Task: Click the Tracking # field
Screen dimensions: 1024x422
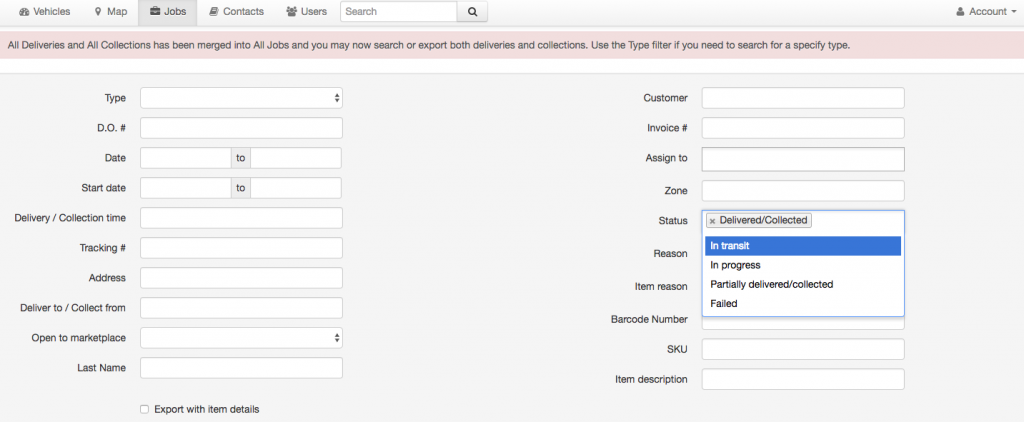Action: point(241,248)
